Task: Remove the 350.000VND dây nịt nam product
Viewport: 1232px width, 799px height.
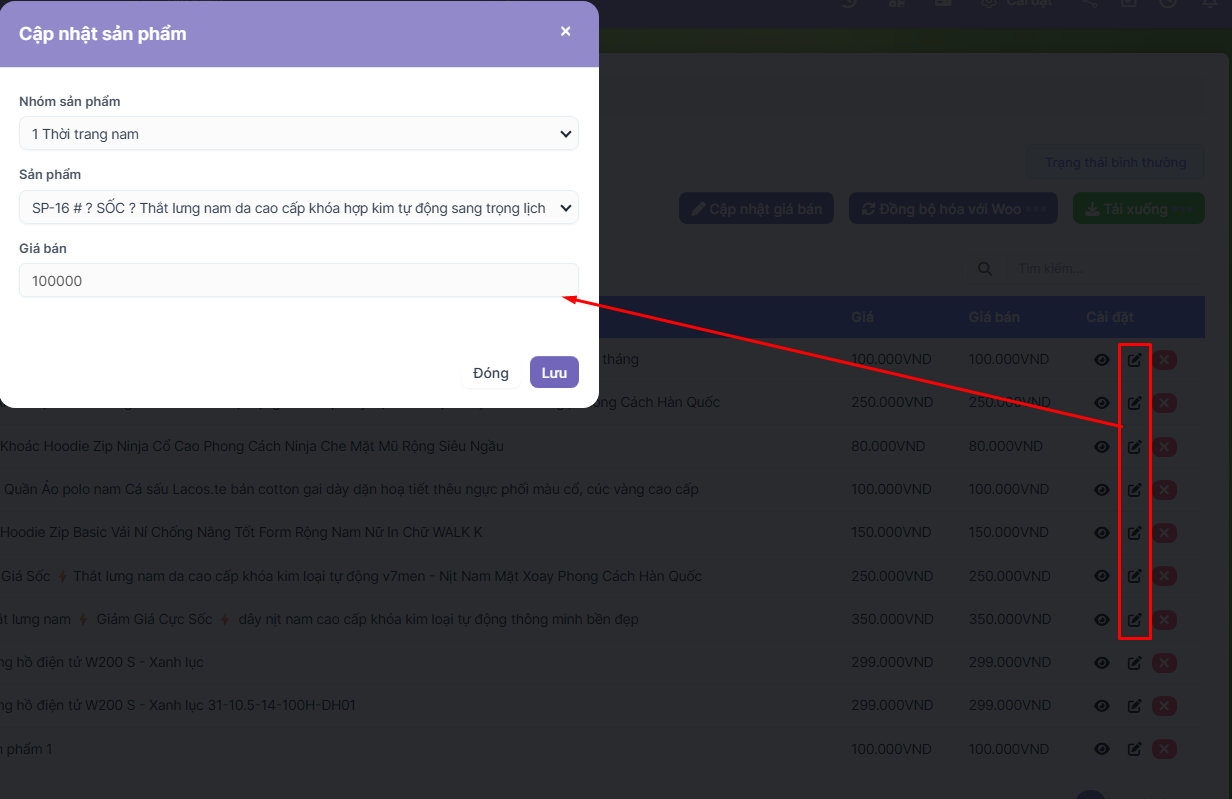Action: click(x=1164, y=620)
